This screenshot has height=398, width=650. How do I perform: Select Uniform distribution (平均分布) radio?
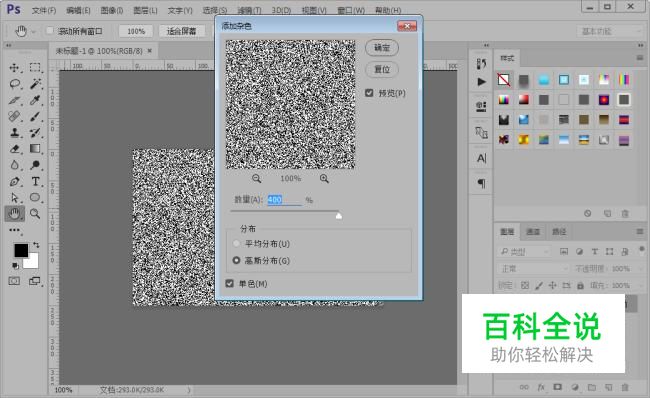pos(236,243)
